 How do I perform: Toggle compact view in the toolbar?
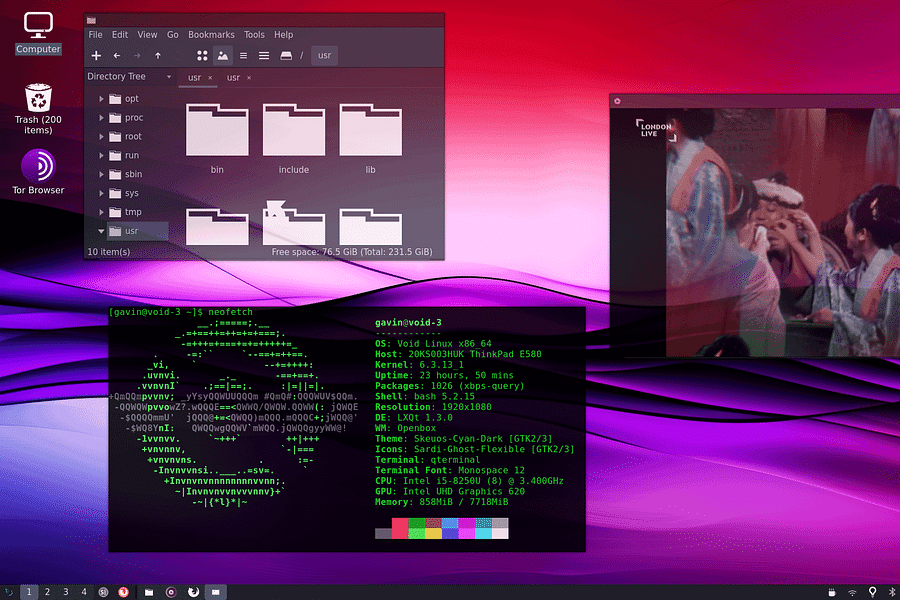(243, 56)
